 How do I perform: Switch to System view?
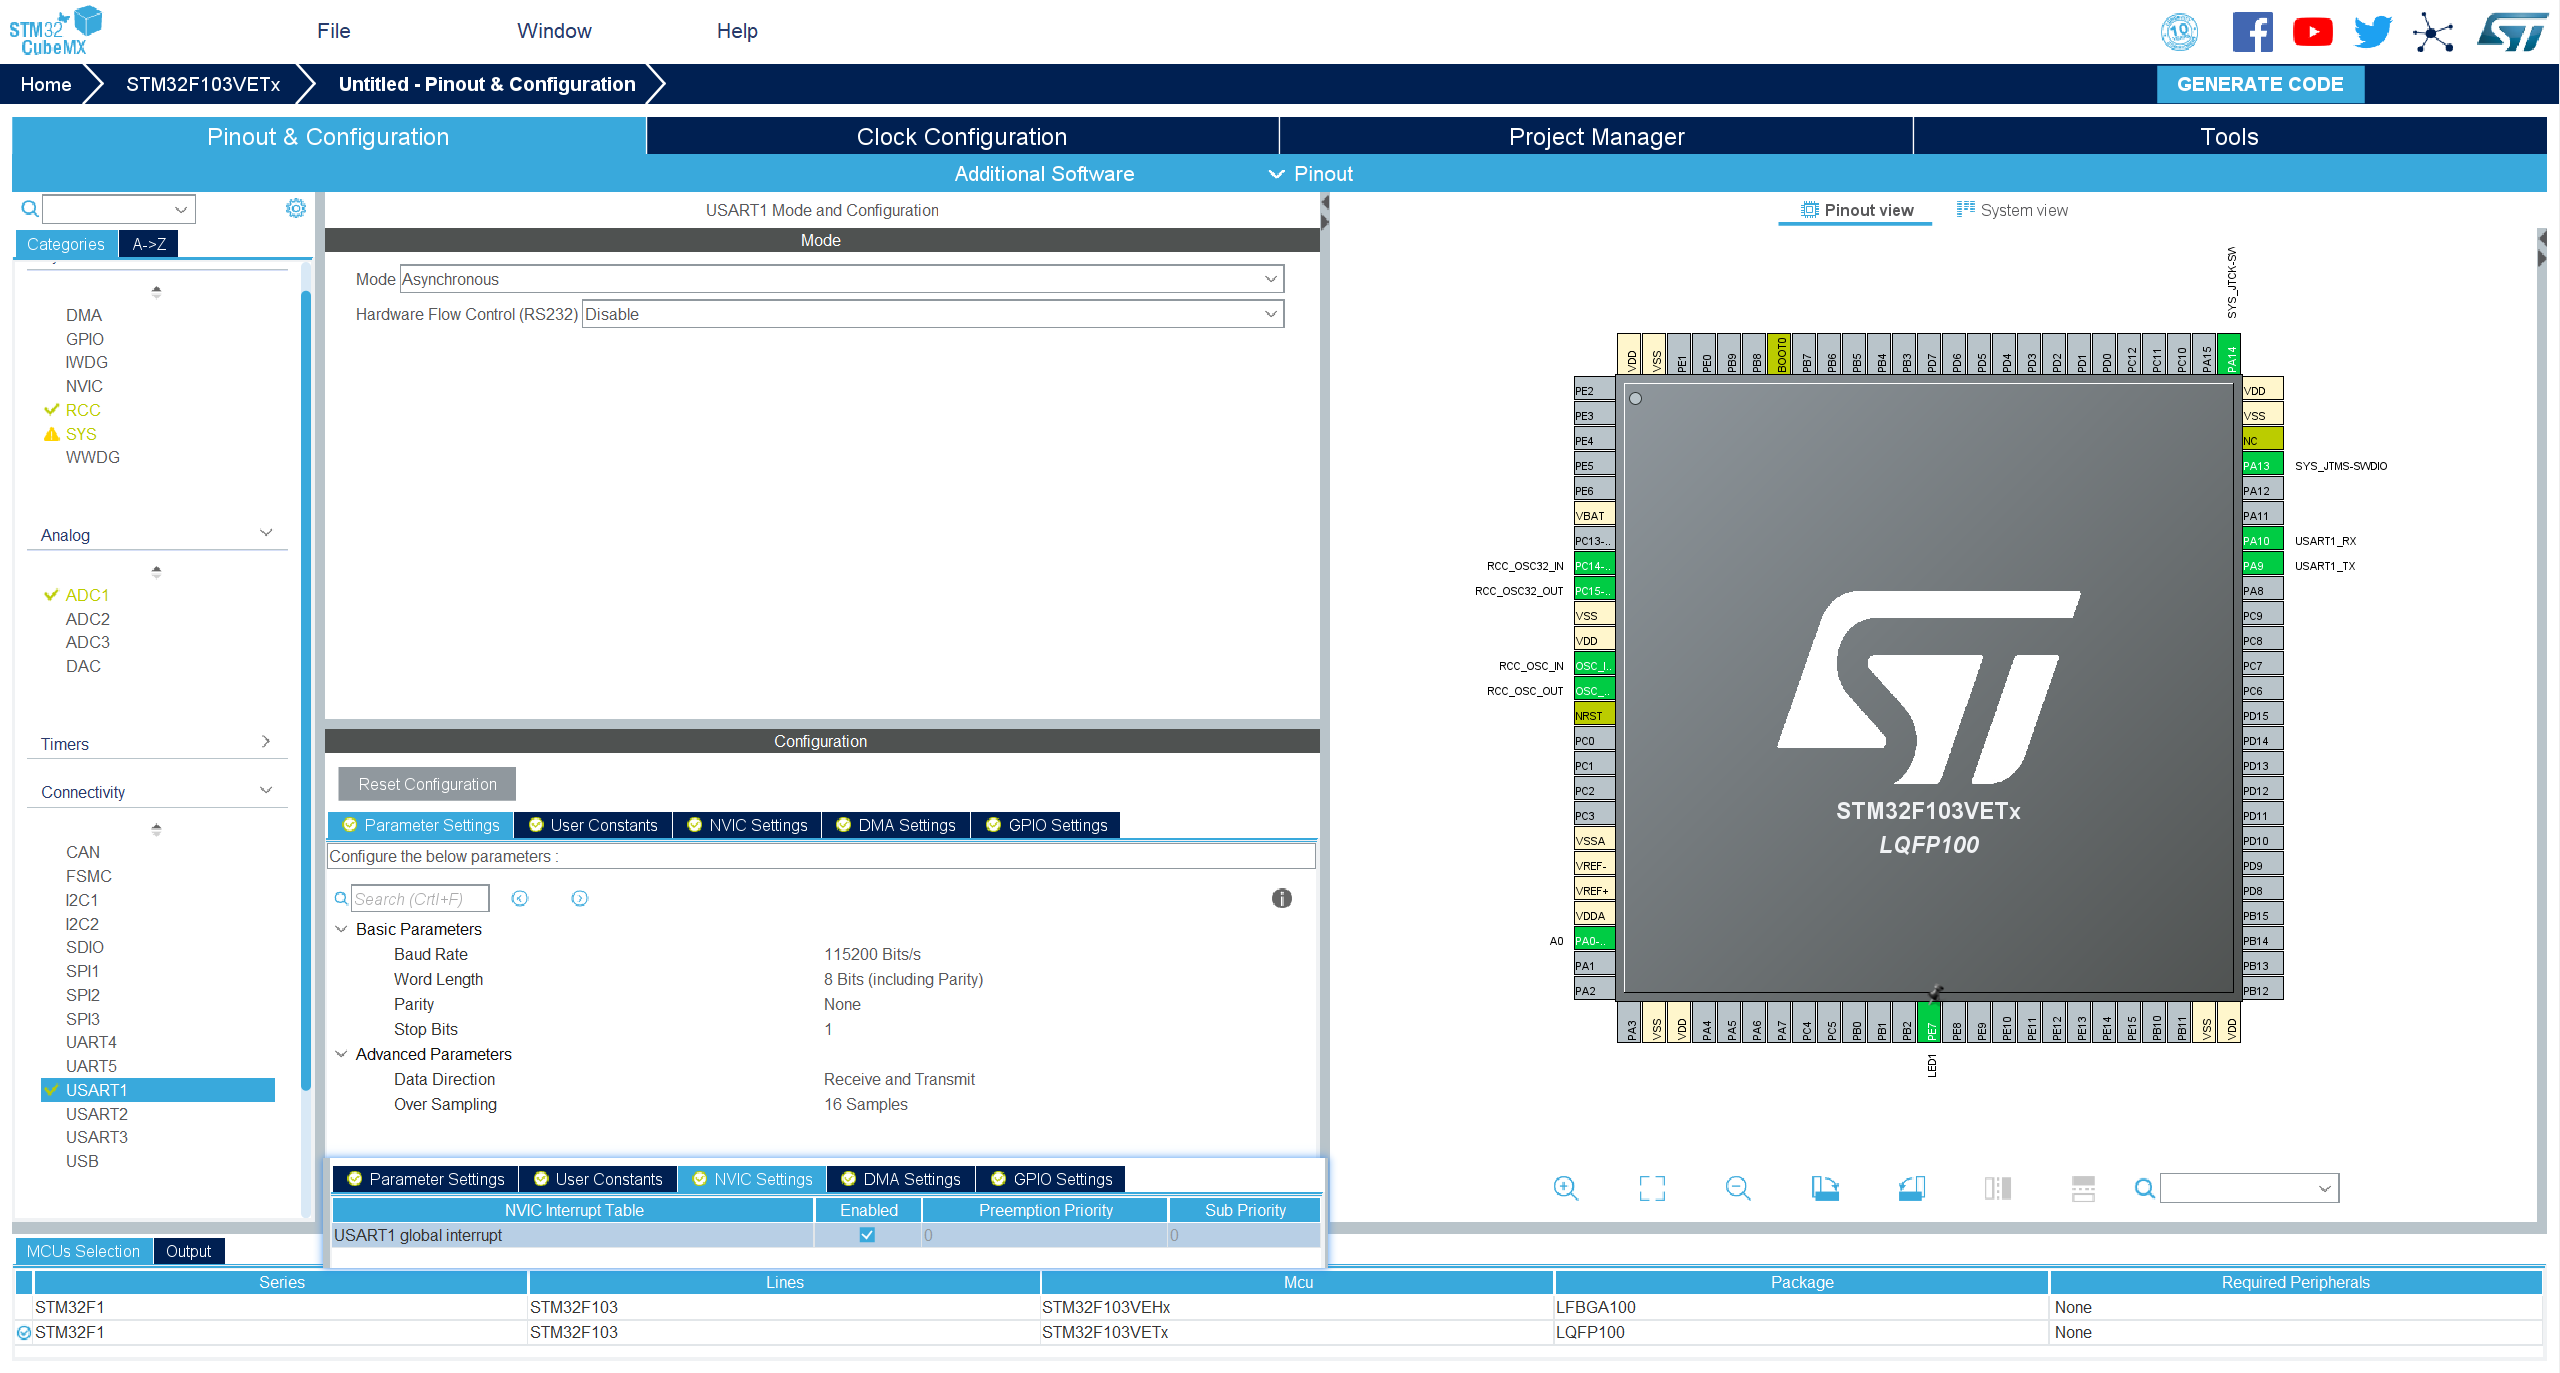[x=2012, y=210]
